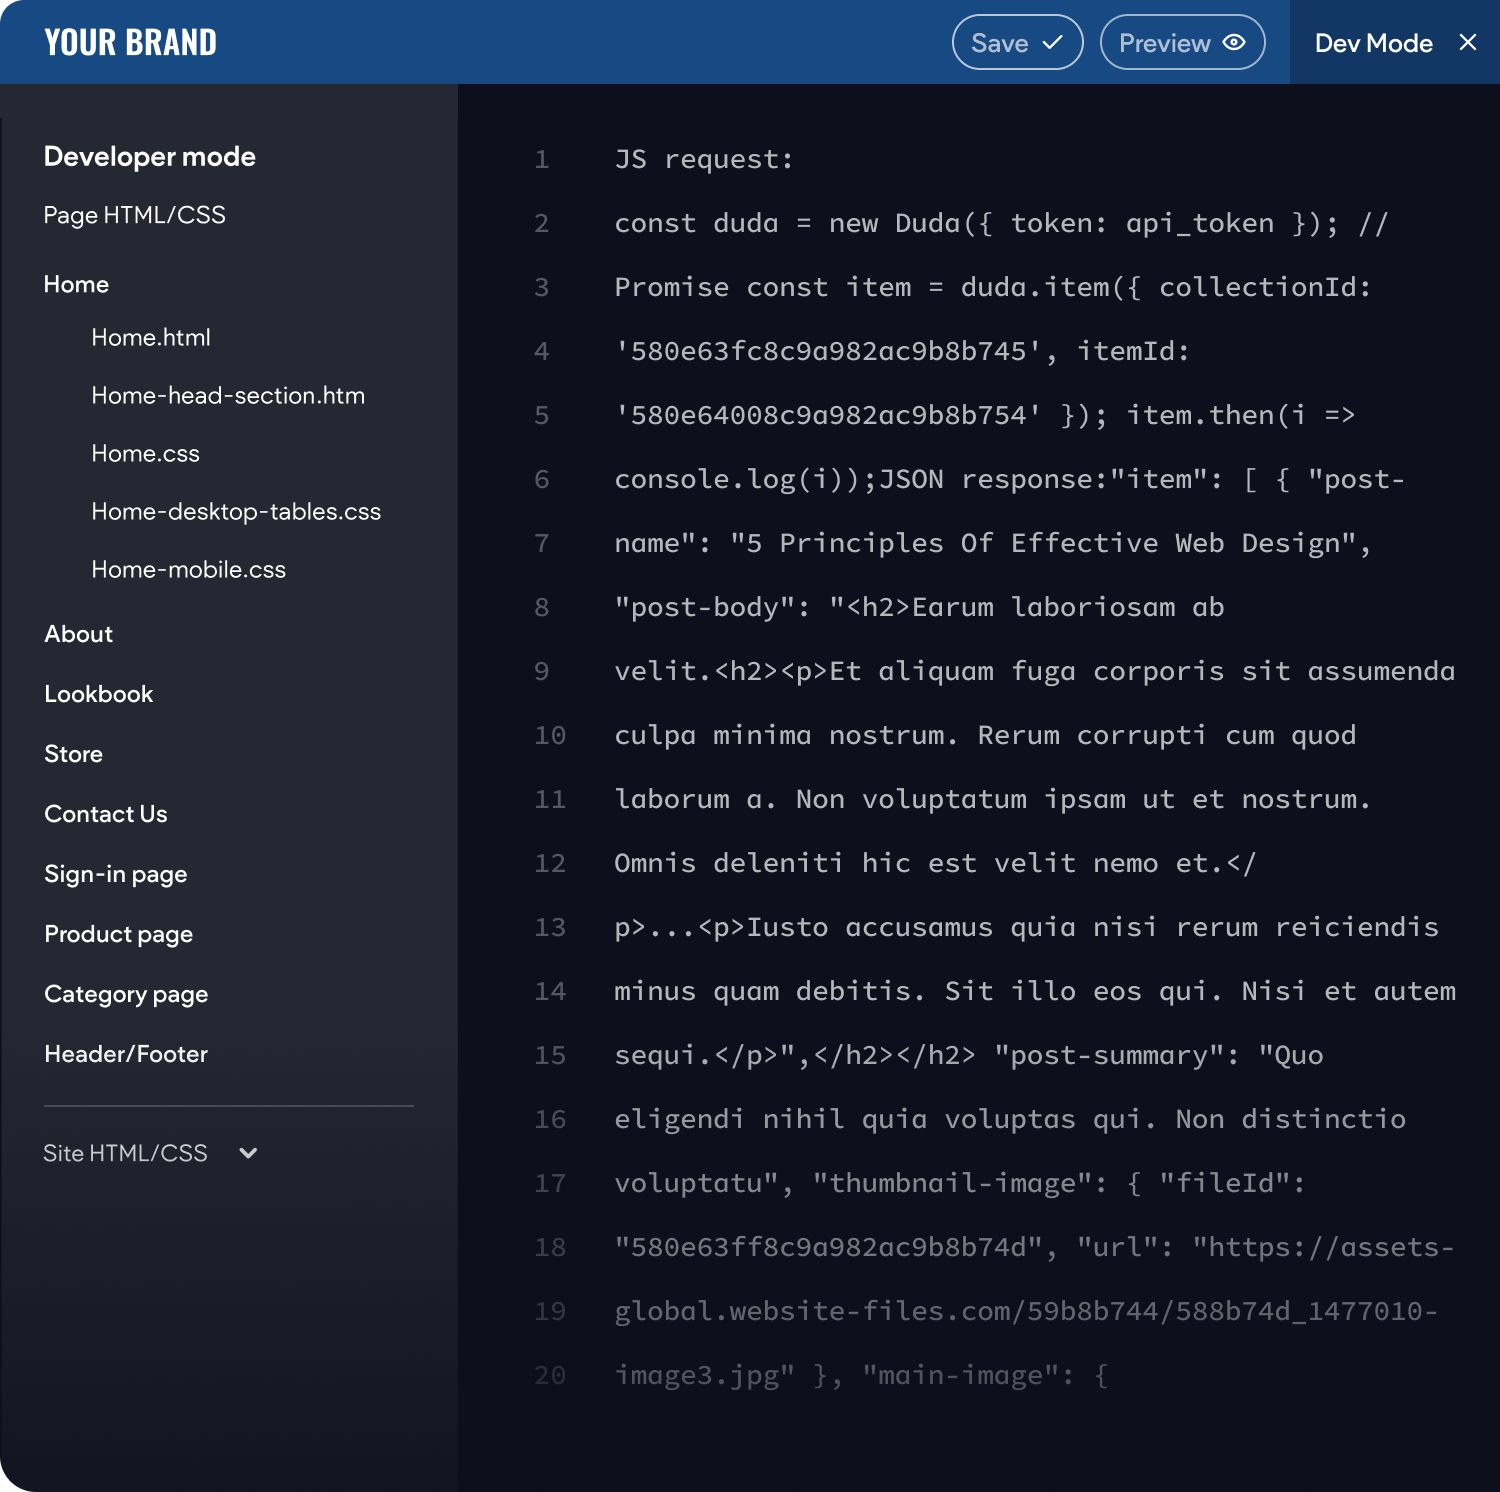Click line number 1 in gutter
Image resolution: width=1500 pixels, height=1492 pixels.
(x=542, y=159)
